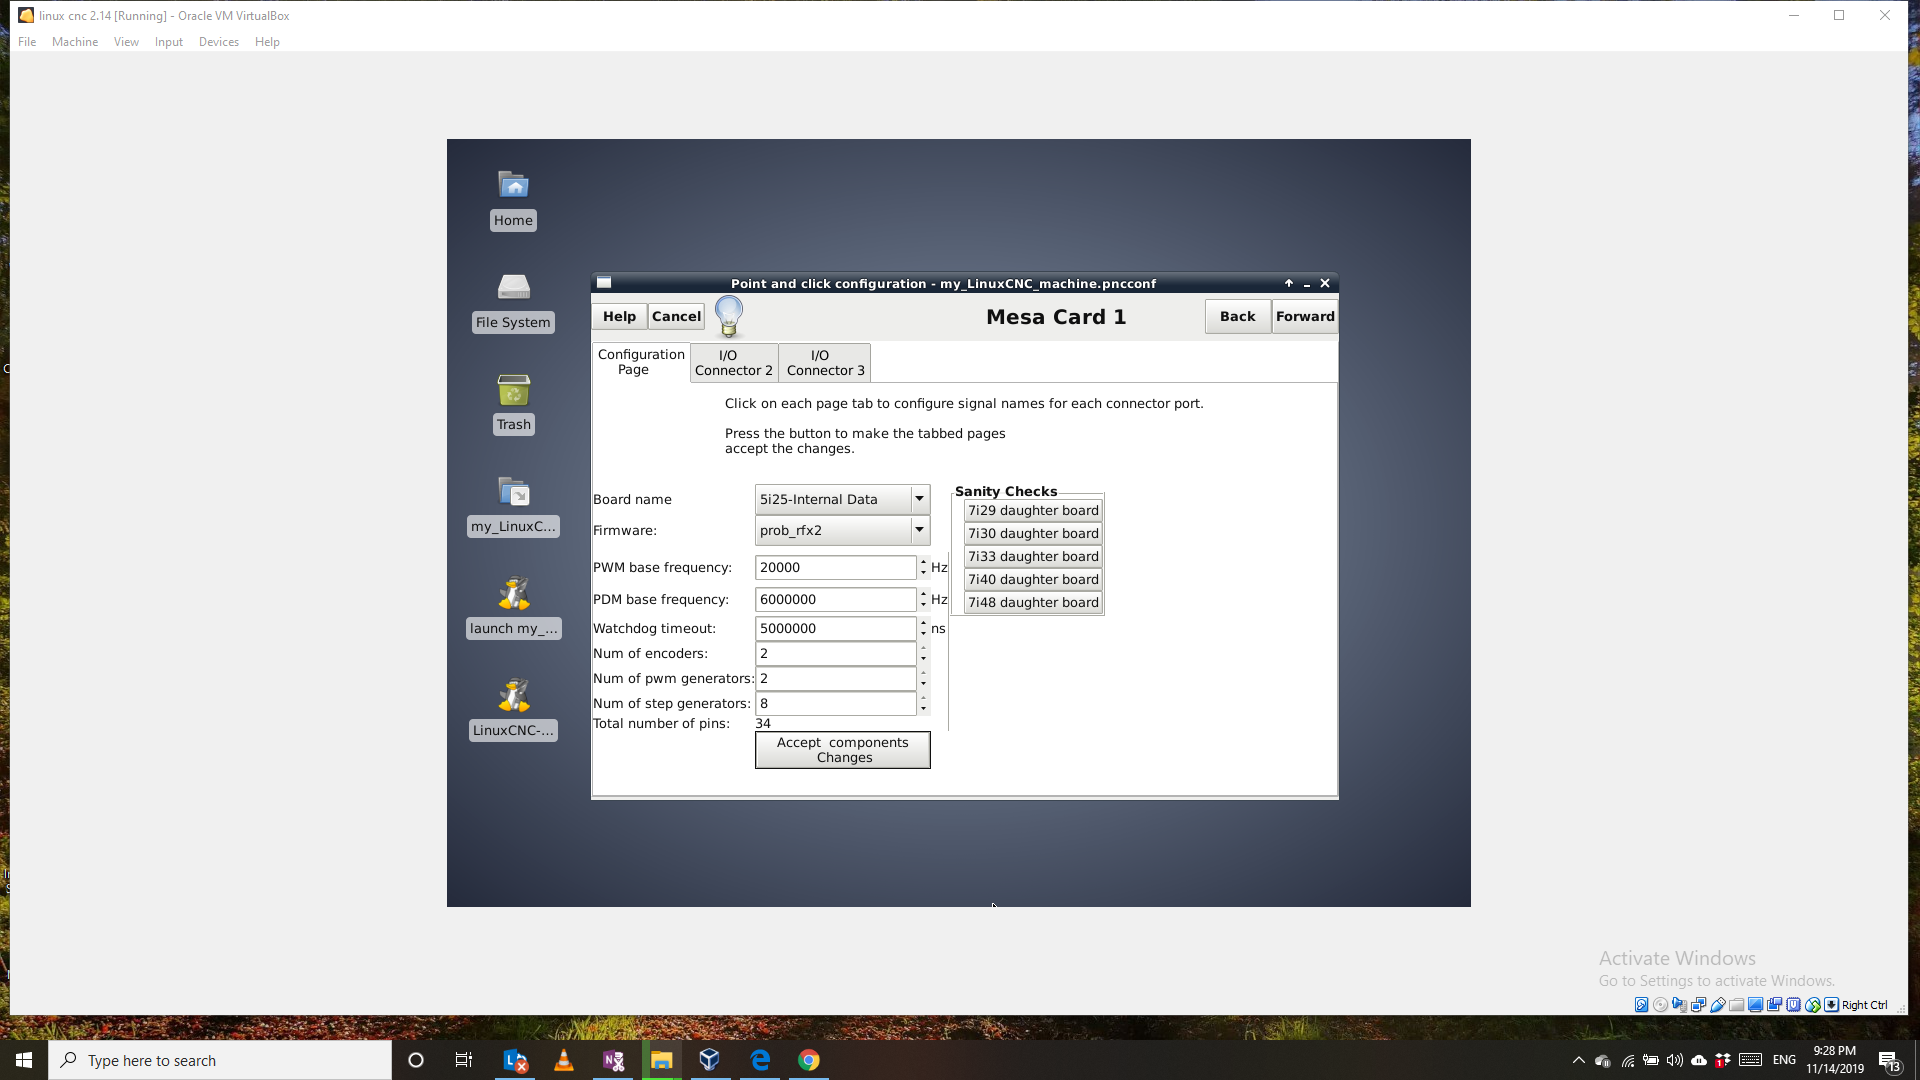Image resolution: width=1920 pixels, height=1080 pixels.
Task: Click Forward to the next page
Action: coord(1305,316)
